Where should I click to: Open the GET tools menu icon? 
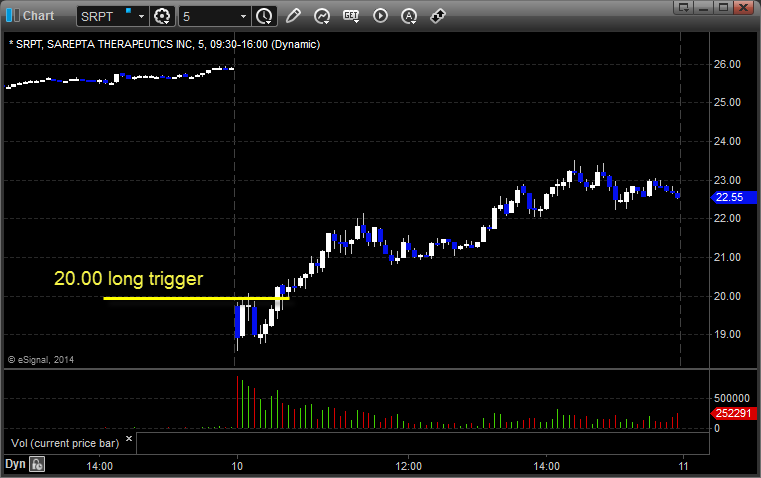click(x=351, y=16)
